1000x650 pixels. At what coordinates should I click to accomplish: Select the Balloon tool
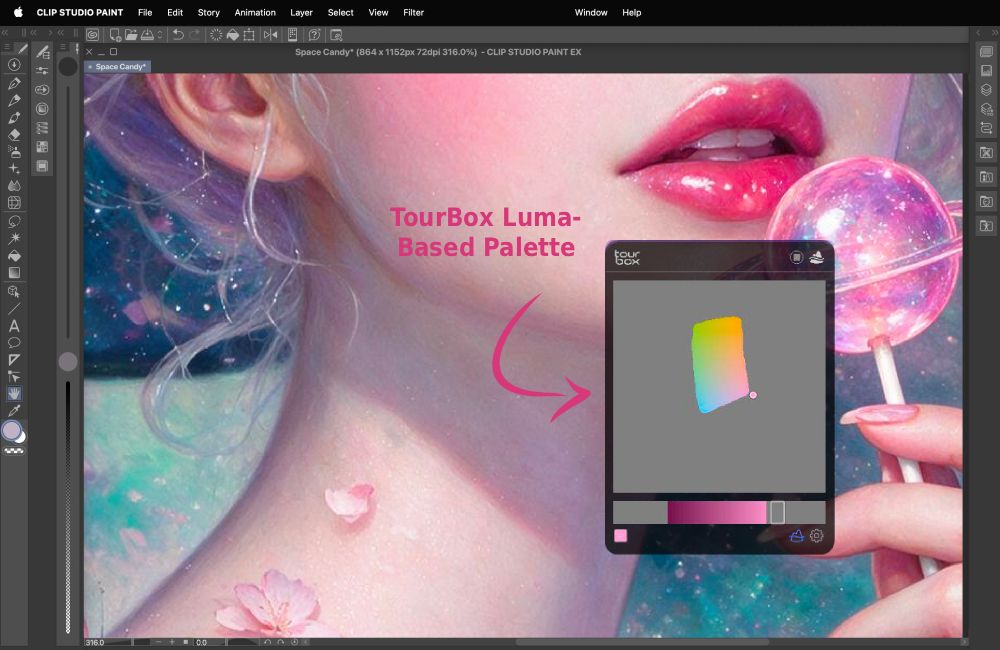tap(14, 343)
